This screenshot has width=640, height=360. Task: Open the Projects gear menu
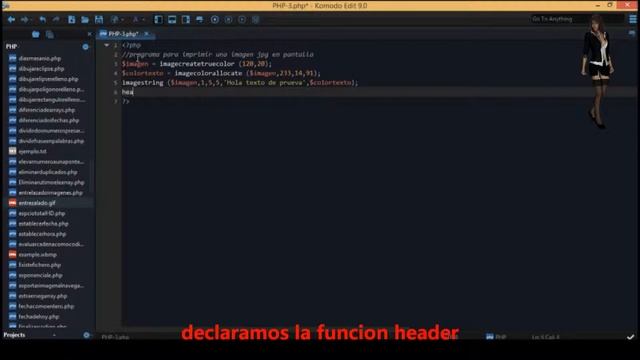[x=86, y=335]
